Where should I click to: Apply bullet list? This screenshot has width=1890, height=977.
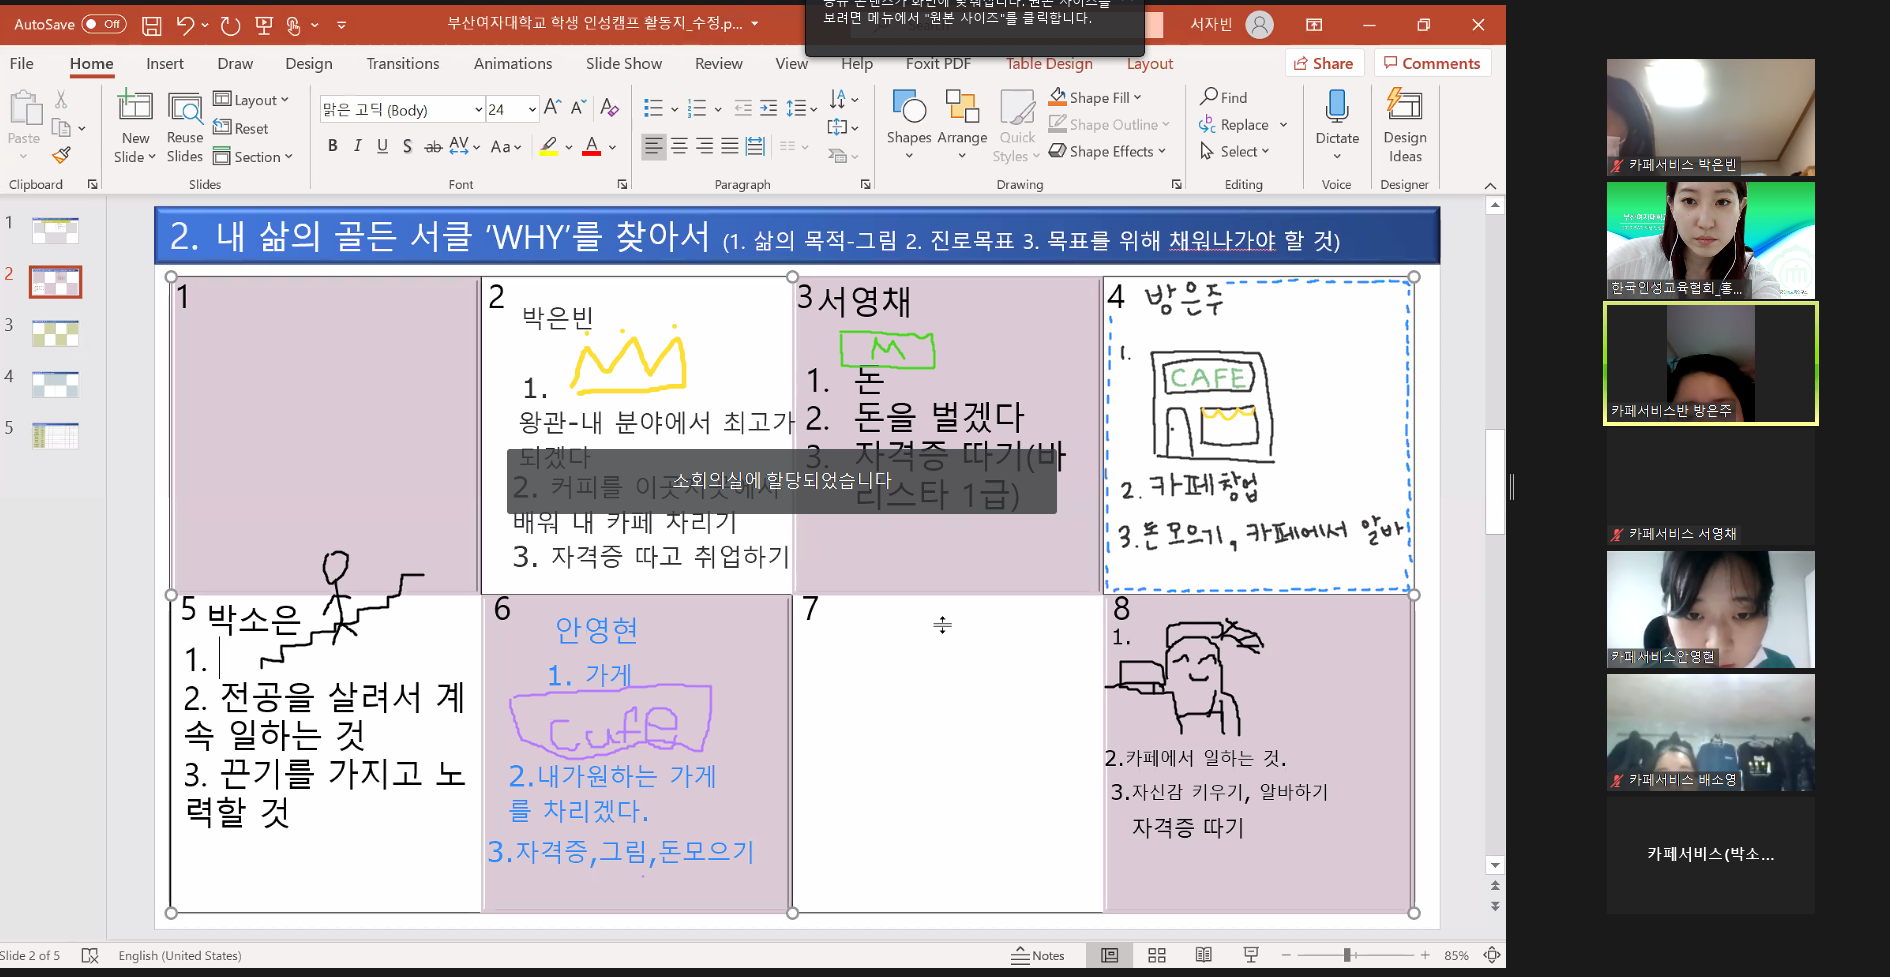click(x=653, y=108)
